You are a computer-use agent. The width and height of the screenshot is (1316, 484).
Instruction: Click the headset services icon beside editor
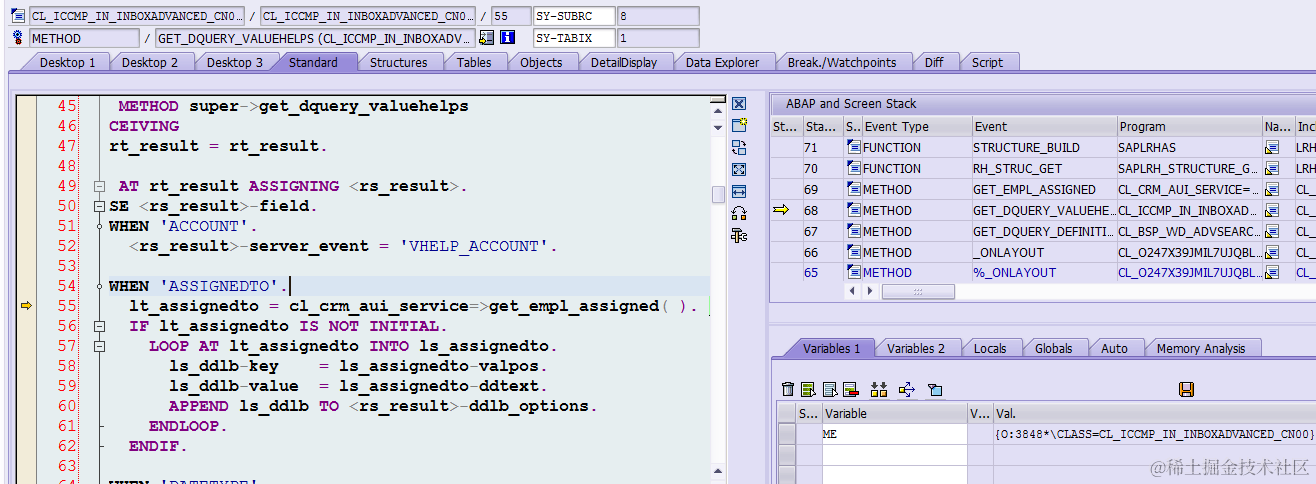[x=739, y=213]
